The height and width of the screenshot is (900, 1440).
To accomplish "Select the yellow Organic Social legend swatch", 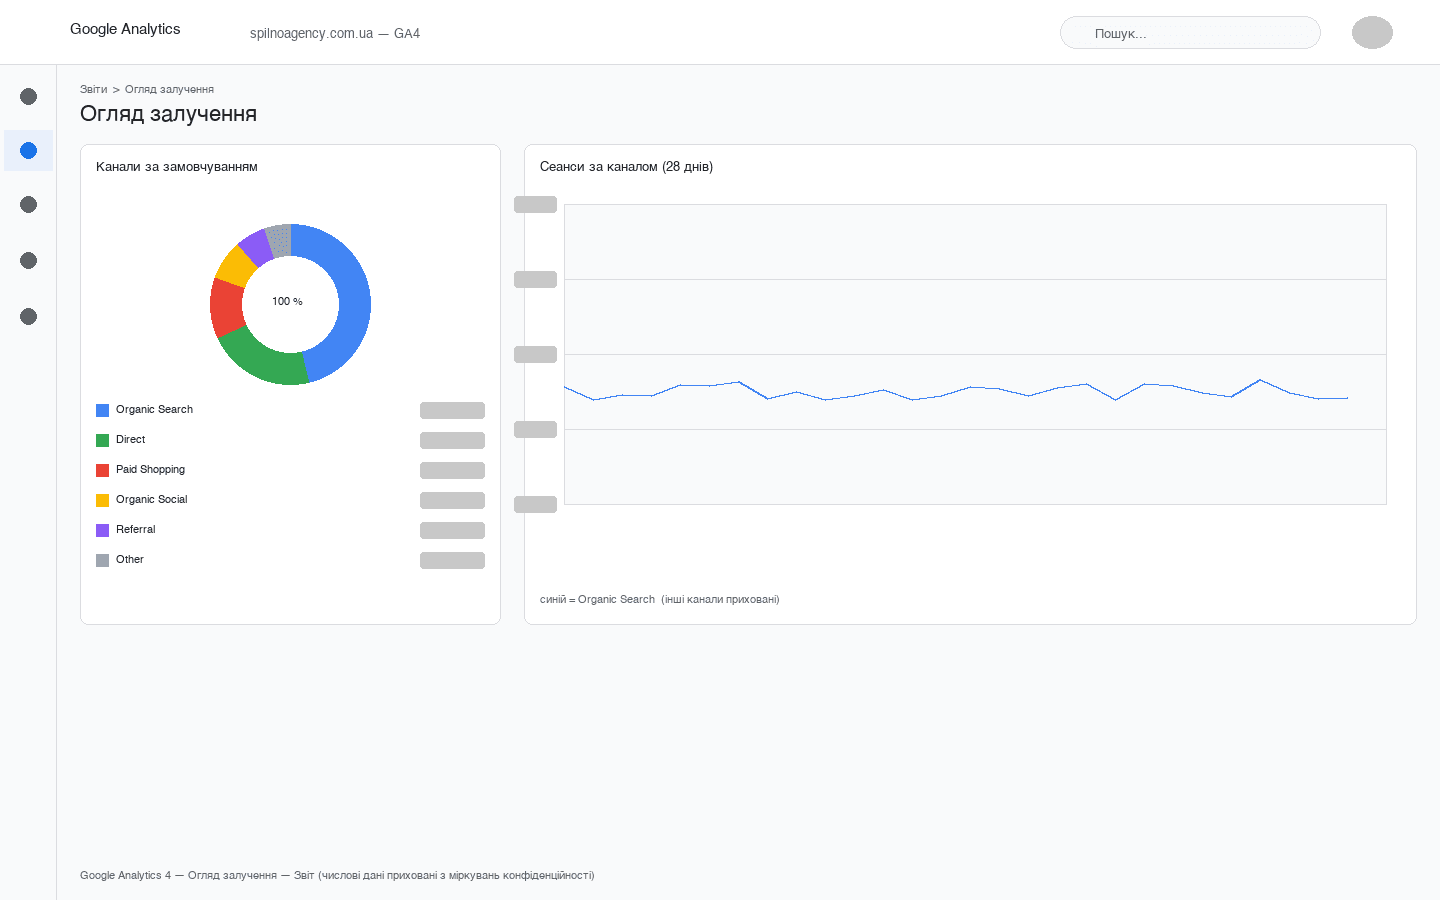I will pyautogui.click(x=102, y=500).
